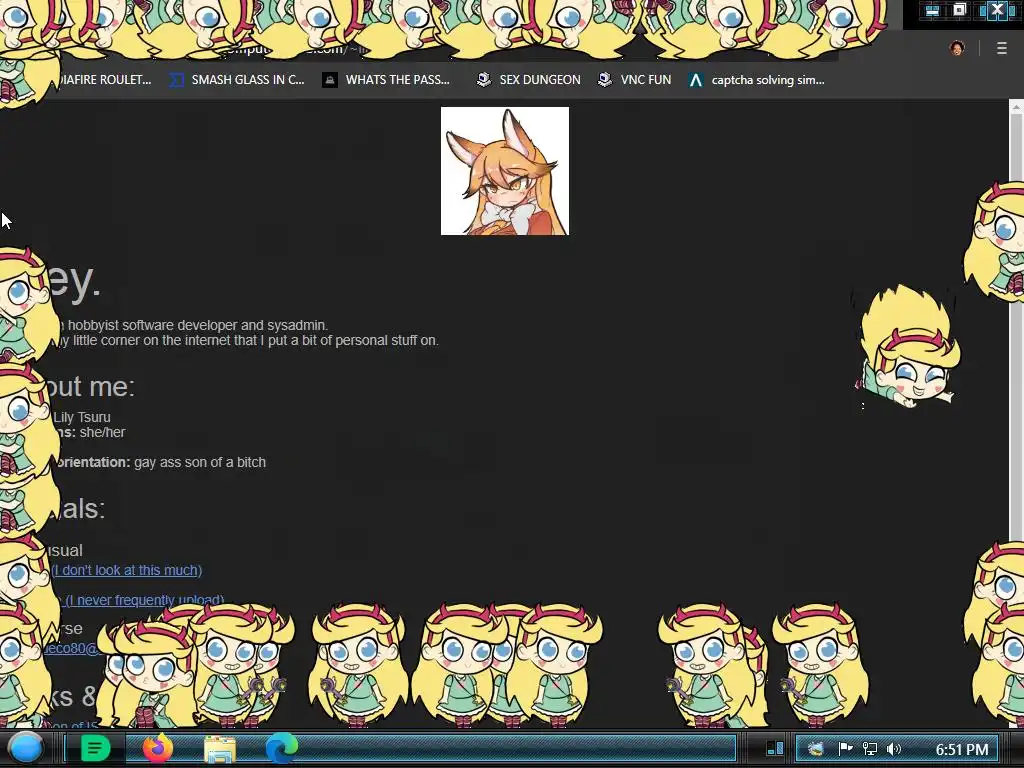1024x768 pixels.
Task: Open the SEX DUNGEON bookmark
Action: 528,80
